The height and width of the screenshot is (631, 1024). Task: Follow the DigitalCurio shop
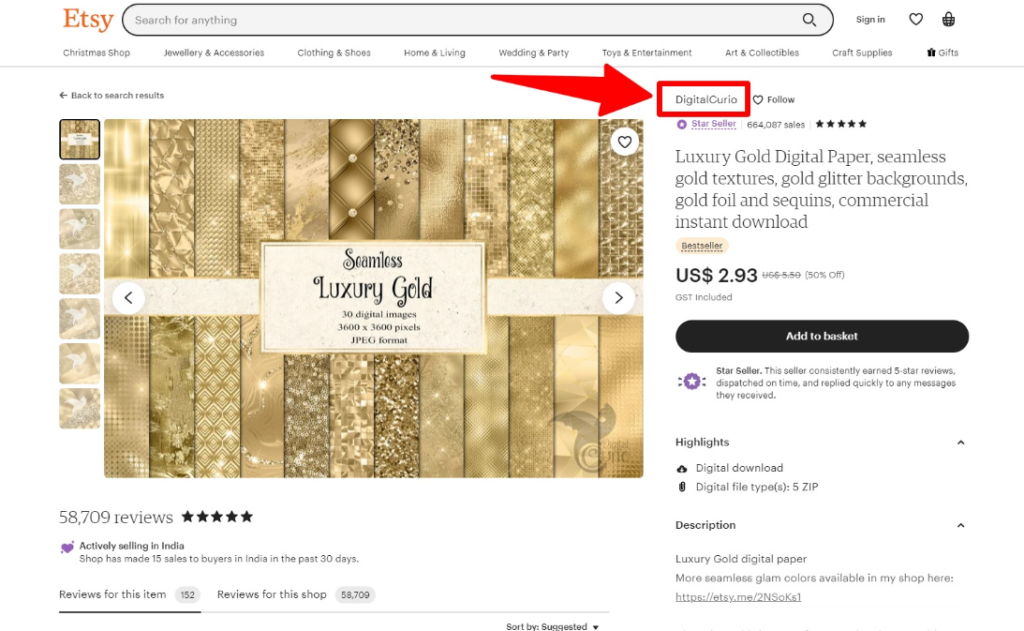click(773, 99)
